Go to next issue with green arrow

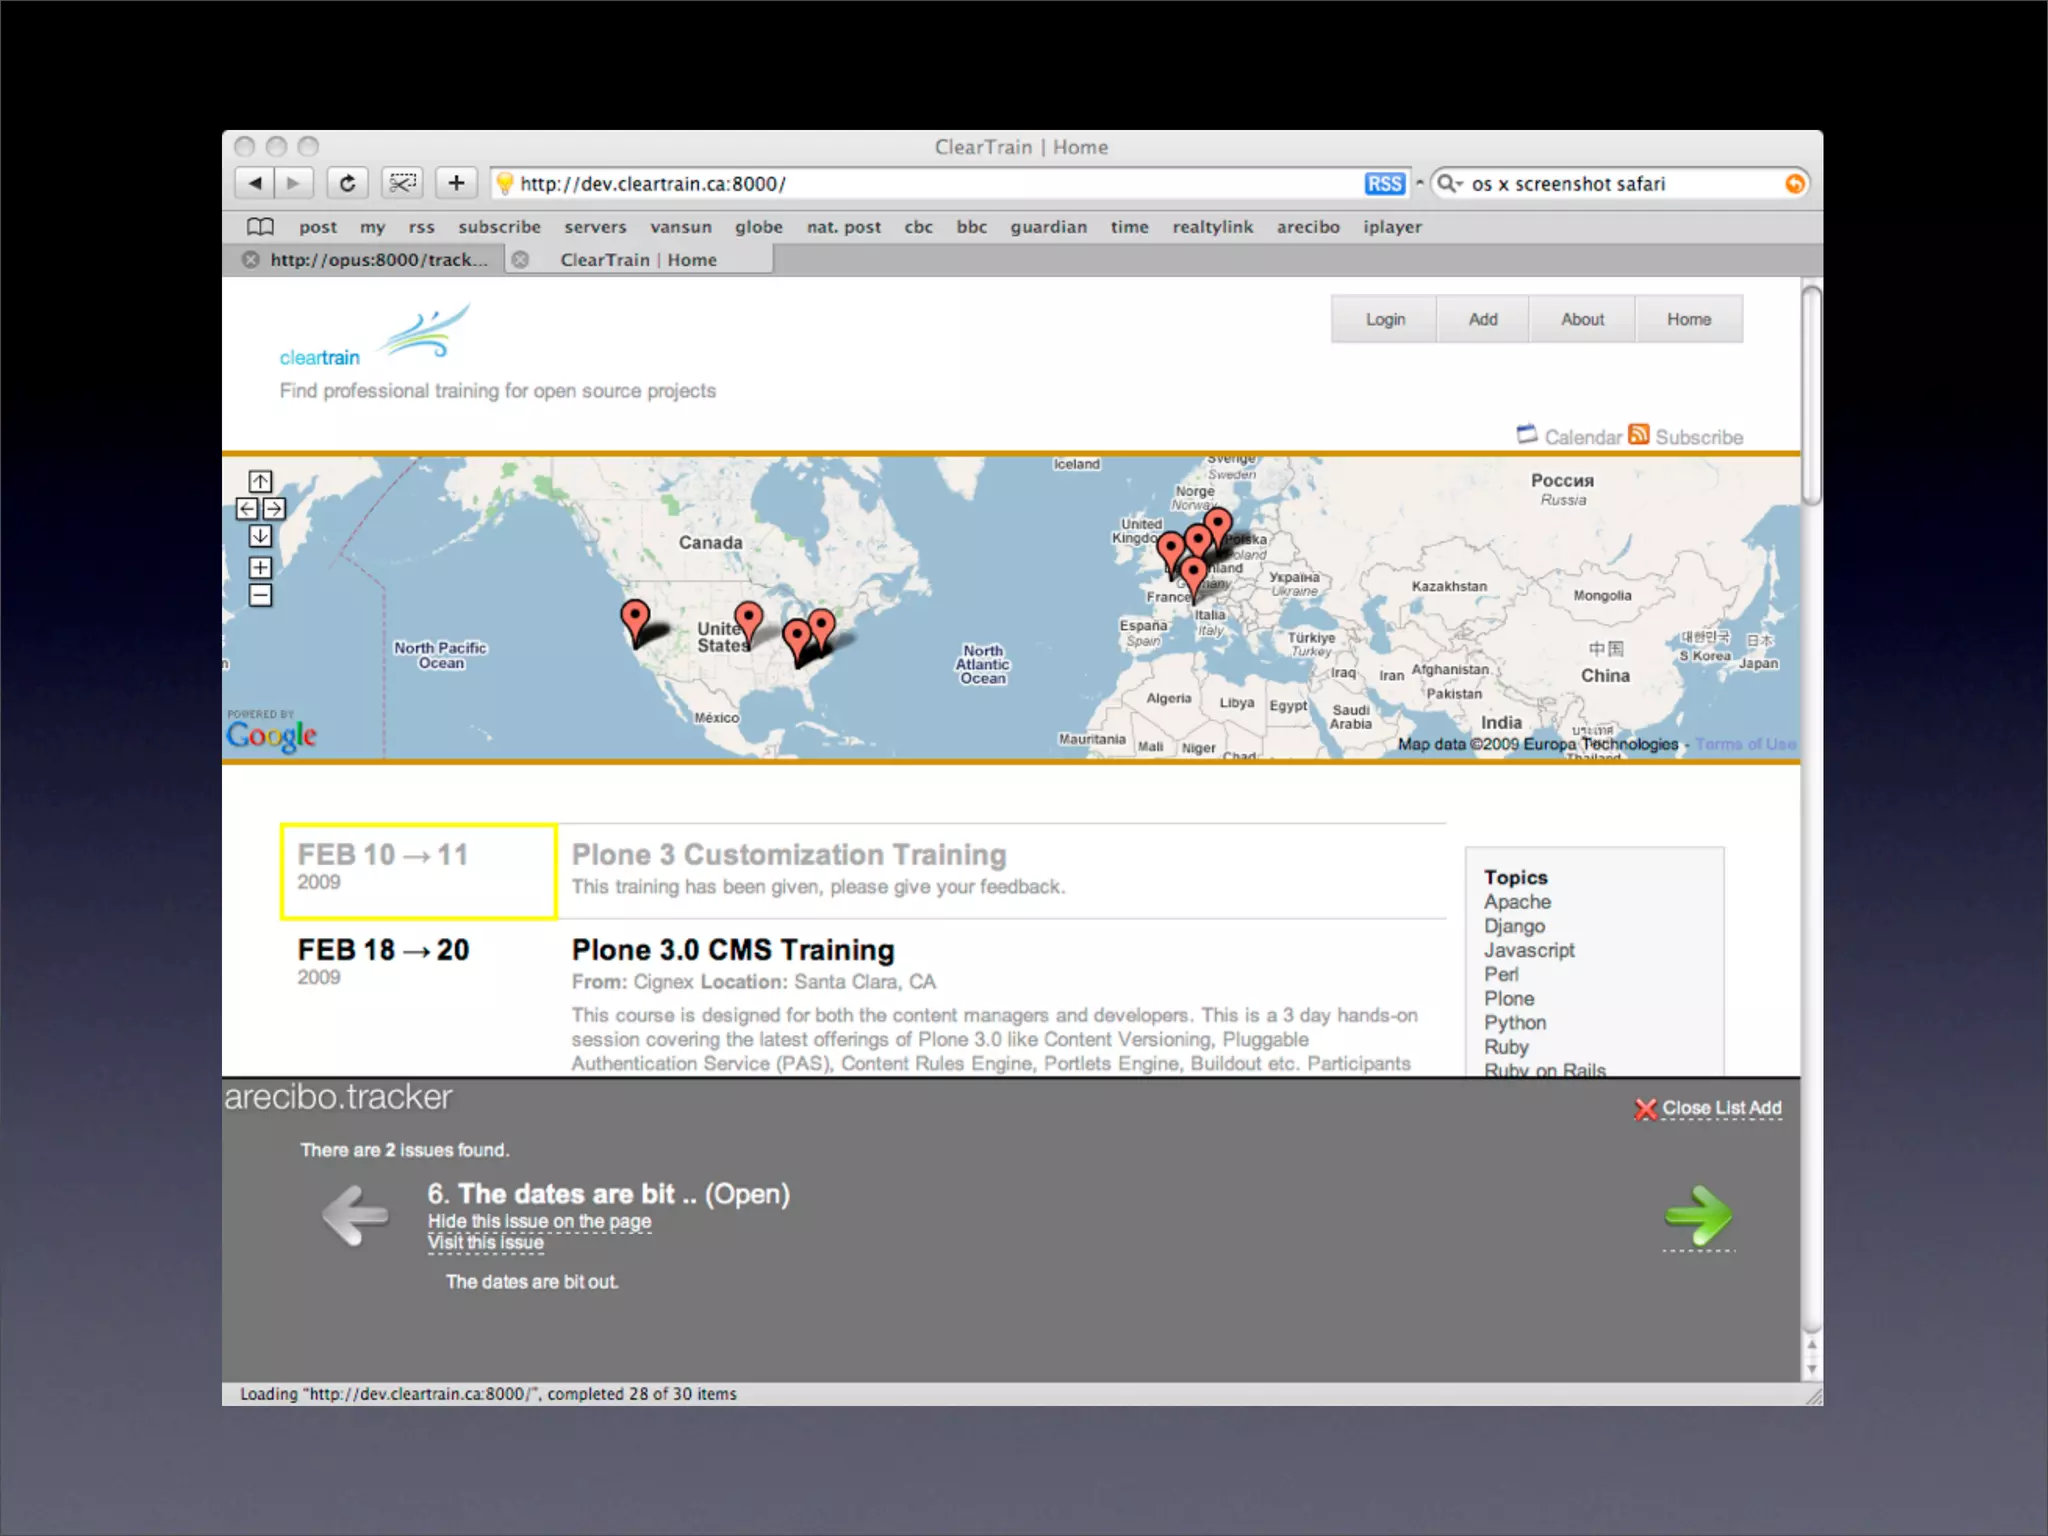(x=1698, y=1216)
